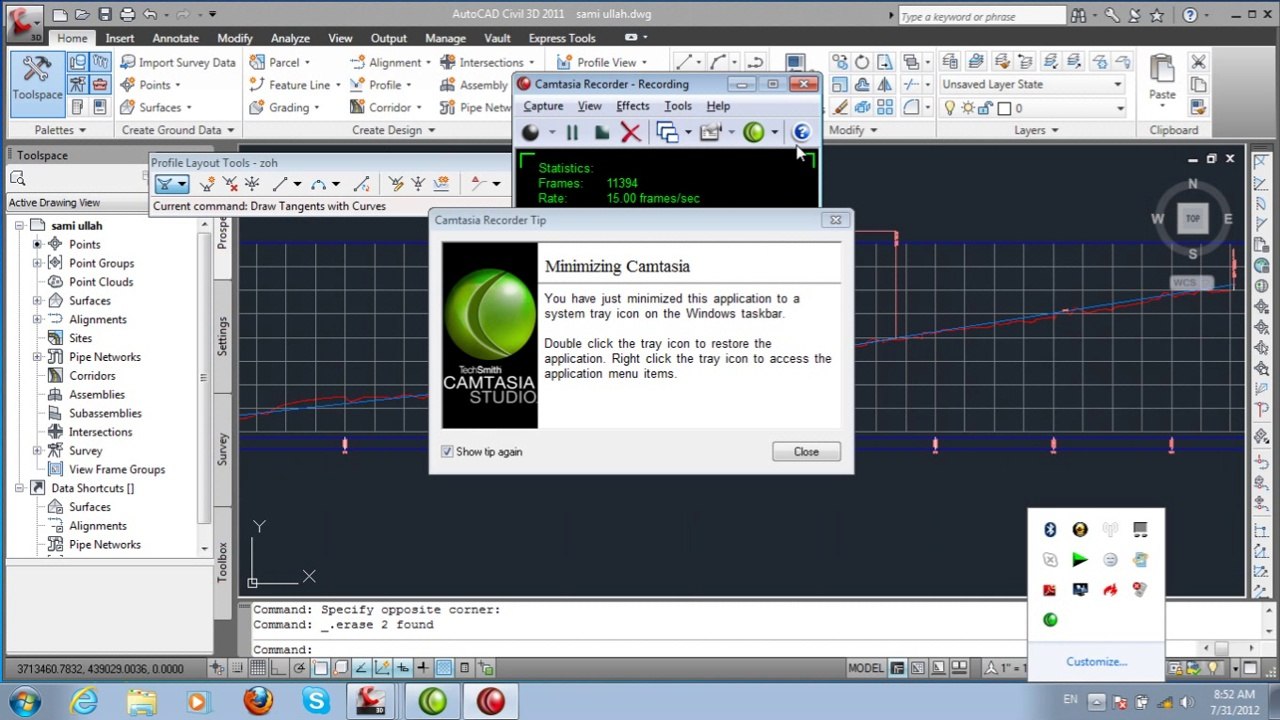Switch to the Annotate ribbon tab
Screen dimensions: 1280x720
click(175, 38)
